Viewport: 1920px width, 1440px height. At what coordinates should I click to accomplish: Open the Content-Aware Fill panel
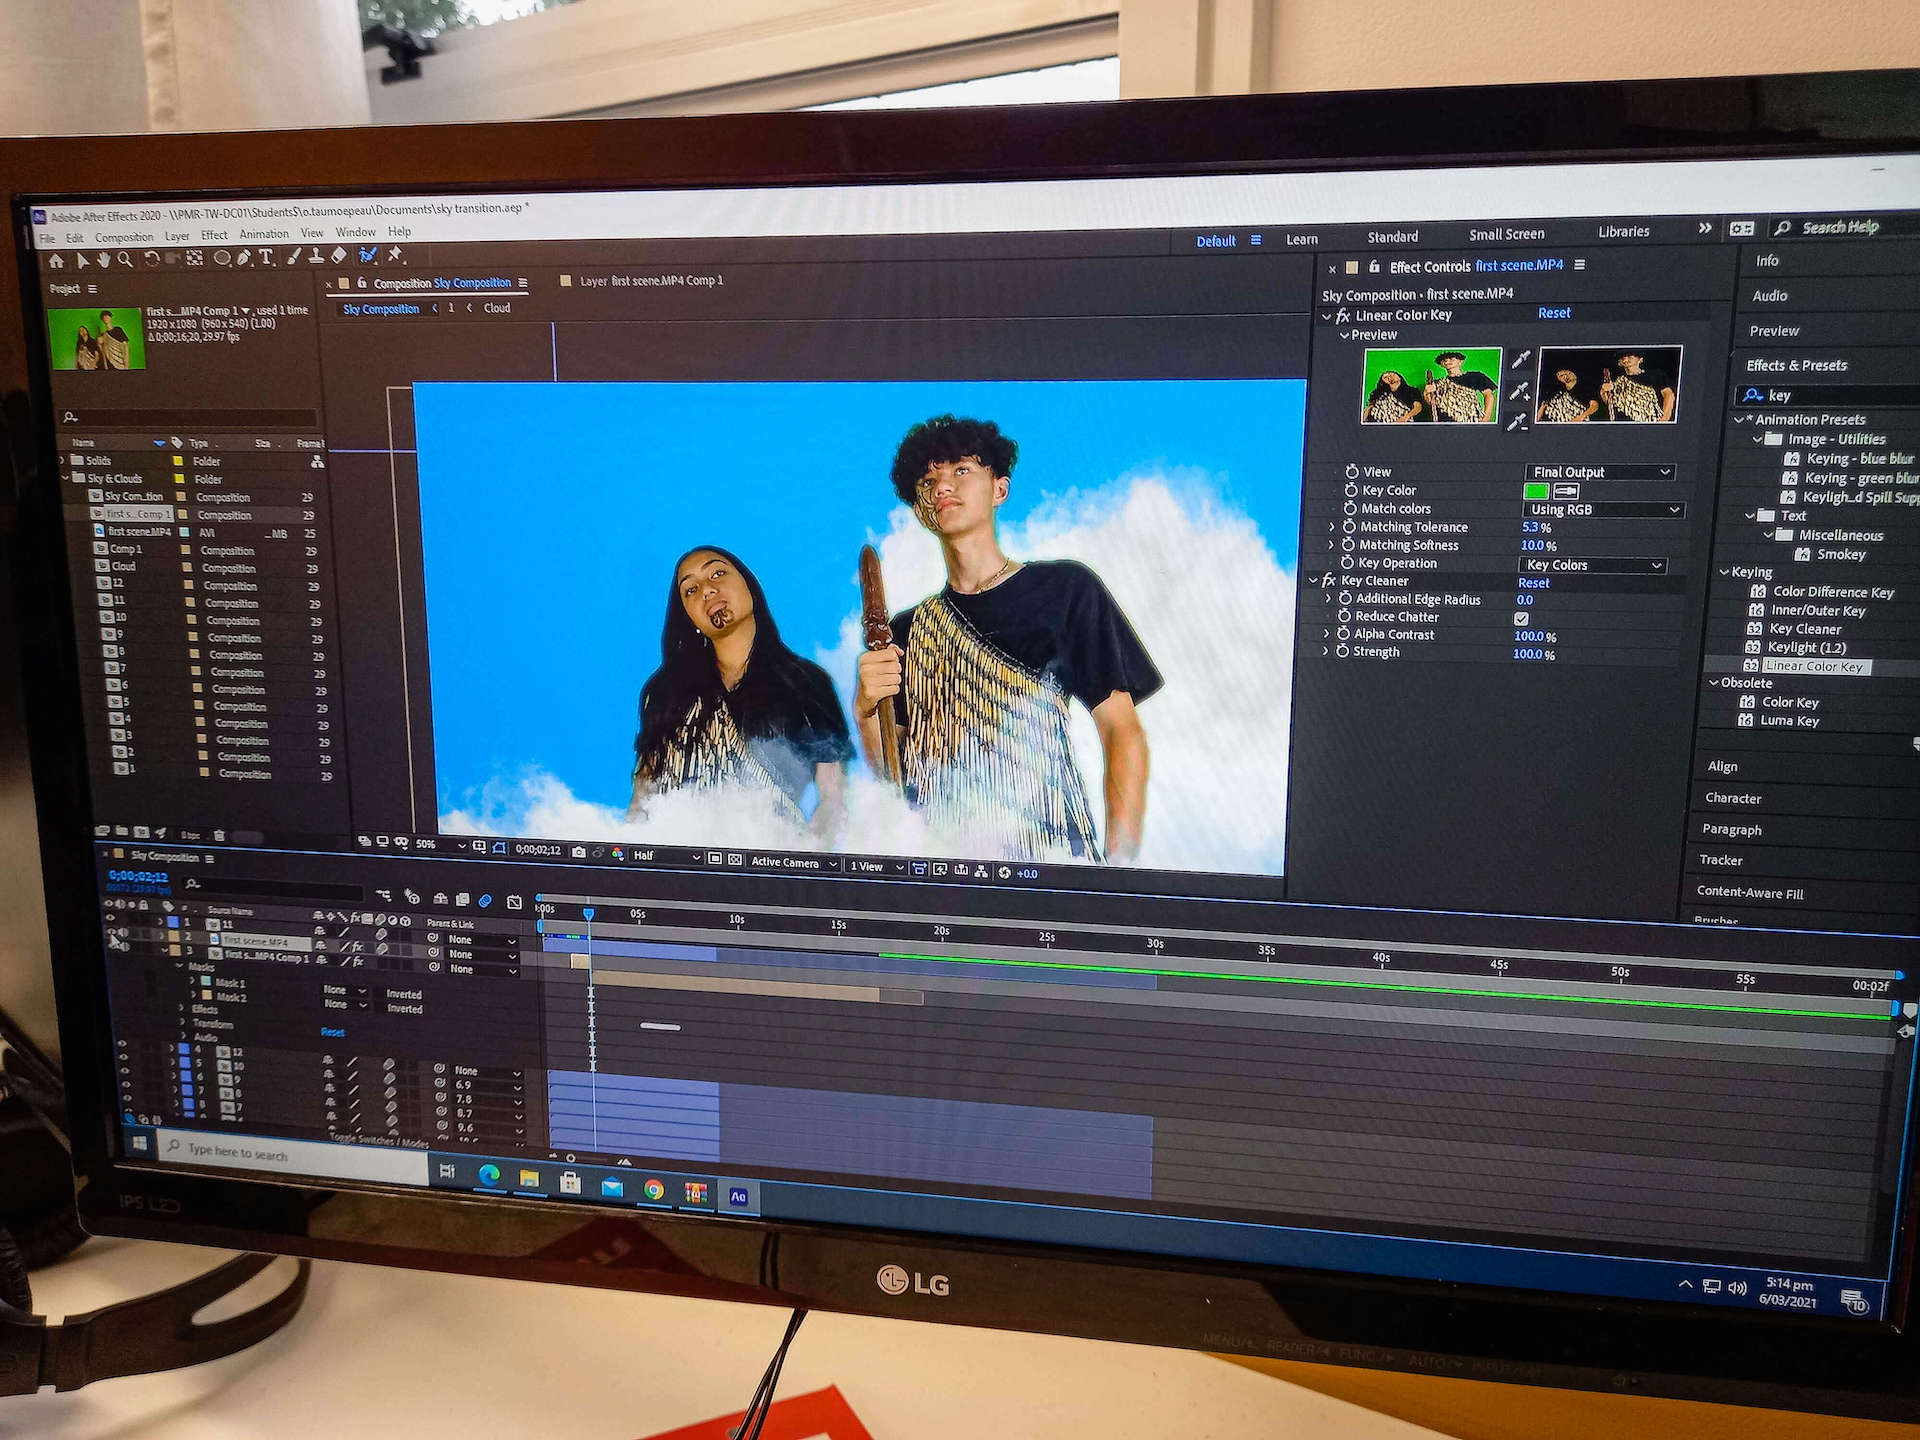click(1750, 892)
